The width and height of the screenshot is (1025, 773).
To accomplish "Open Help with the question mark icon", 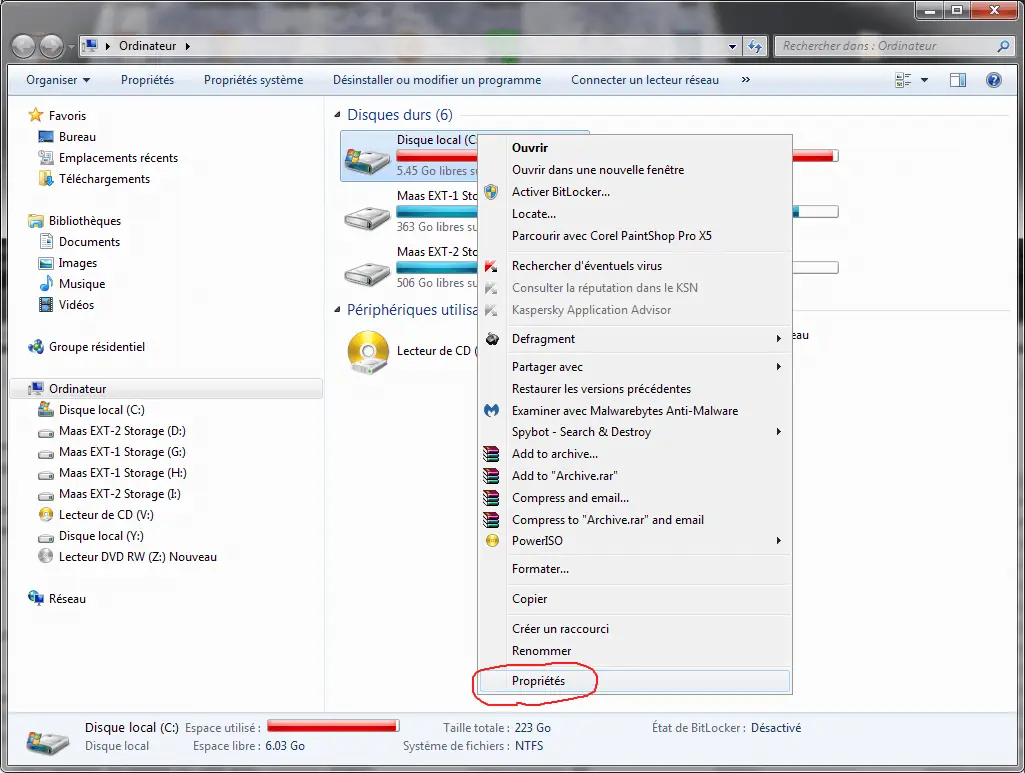I will (994, 80).
